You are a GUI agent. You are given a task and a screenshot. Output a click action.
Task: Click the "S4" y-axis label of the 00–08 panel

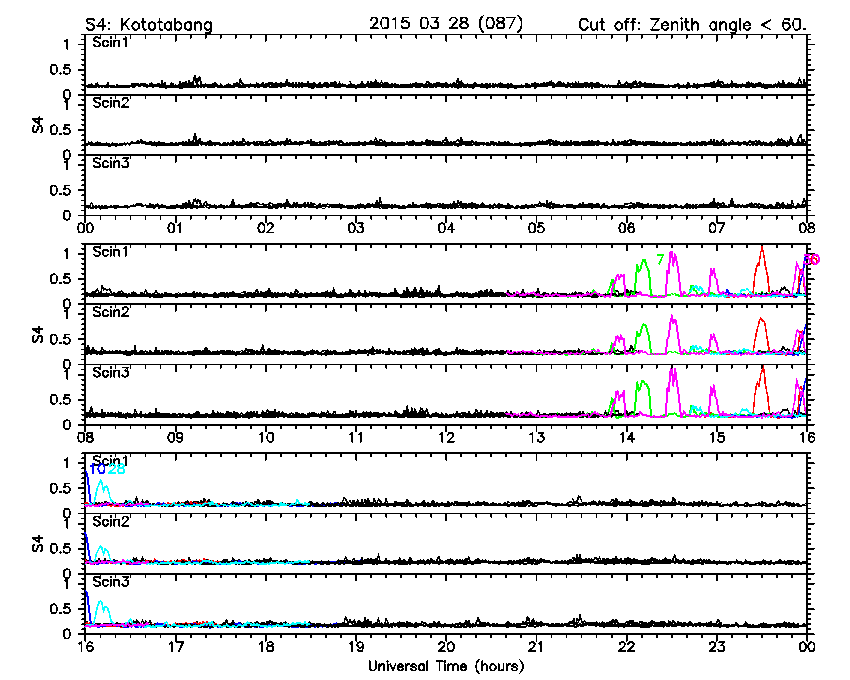37,125
